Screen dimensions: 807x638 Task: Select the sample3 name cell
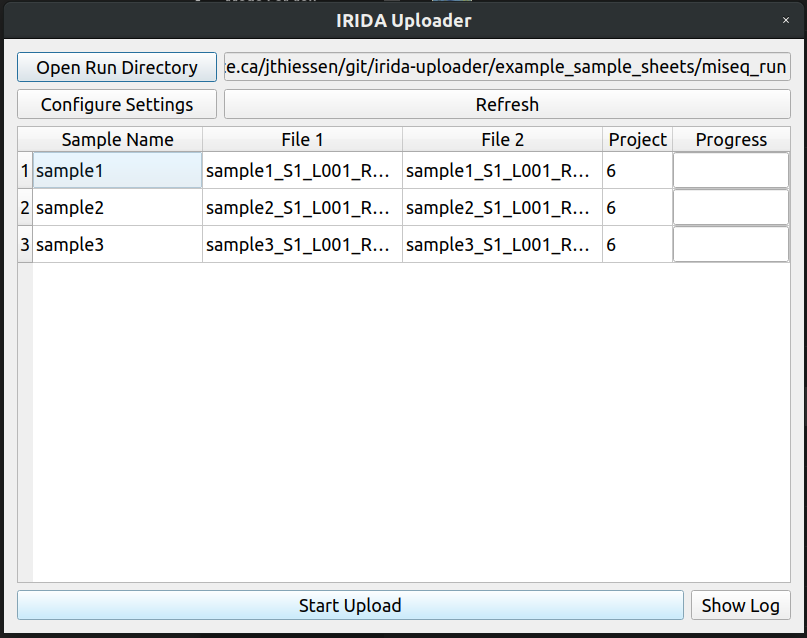[117, 244]
